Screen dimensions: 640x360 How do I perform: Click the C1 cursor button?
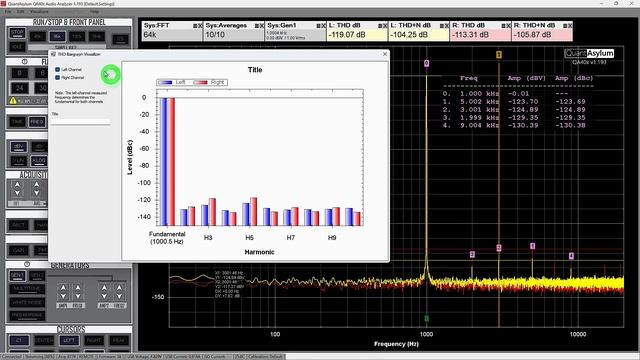(19, 340)
